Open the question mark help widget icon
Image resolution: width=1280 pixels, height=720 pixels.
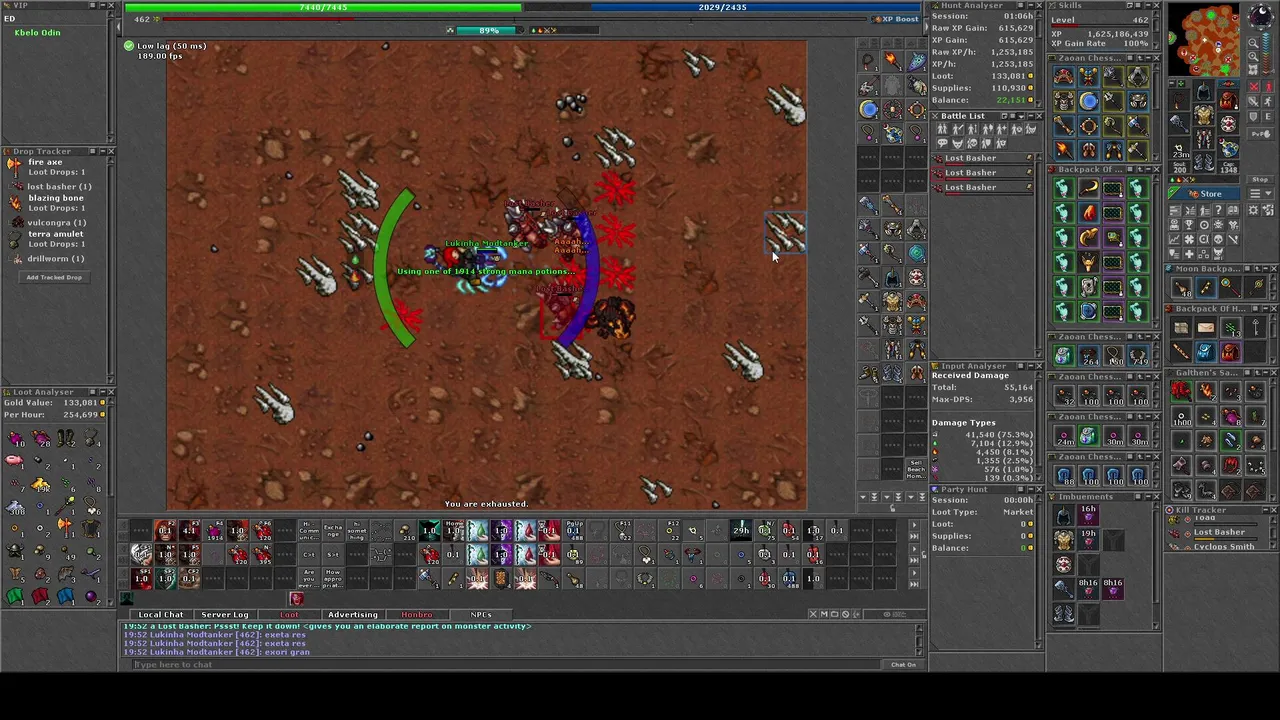click(1219, 209)
